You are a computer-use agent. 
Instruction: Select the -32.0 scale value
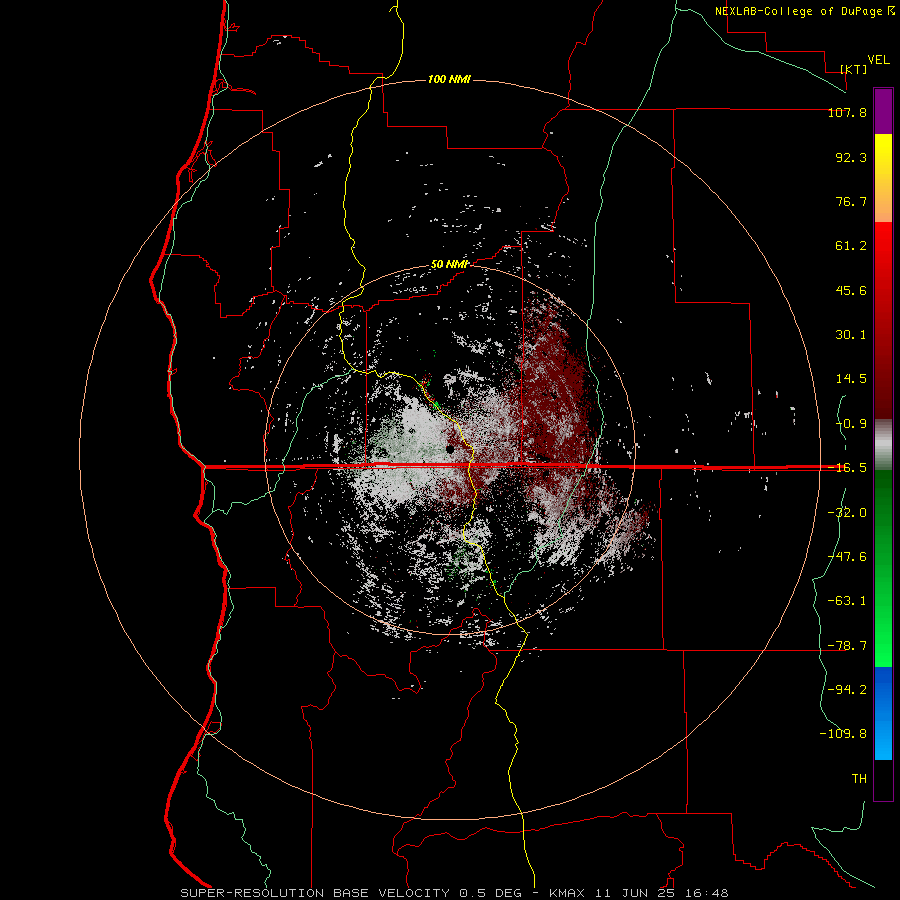click(x=847, y=513)
